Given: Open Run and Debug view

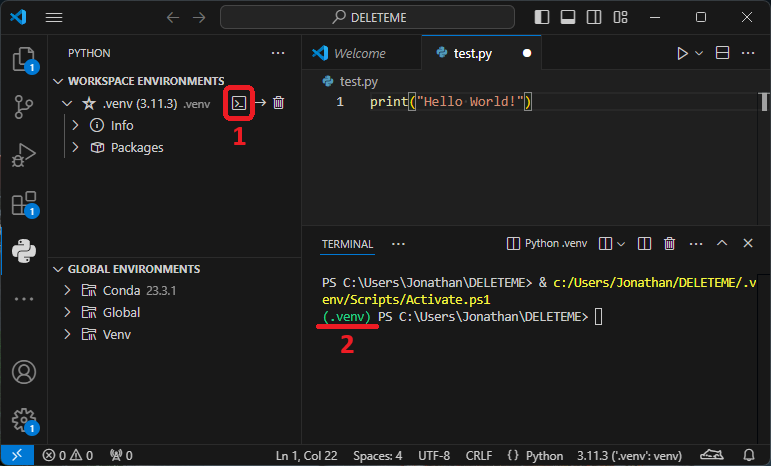Looking at the screenshot, I should point(22,155).
